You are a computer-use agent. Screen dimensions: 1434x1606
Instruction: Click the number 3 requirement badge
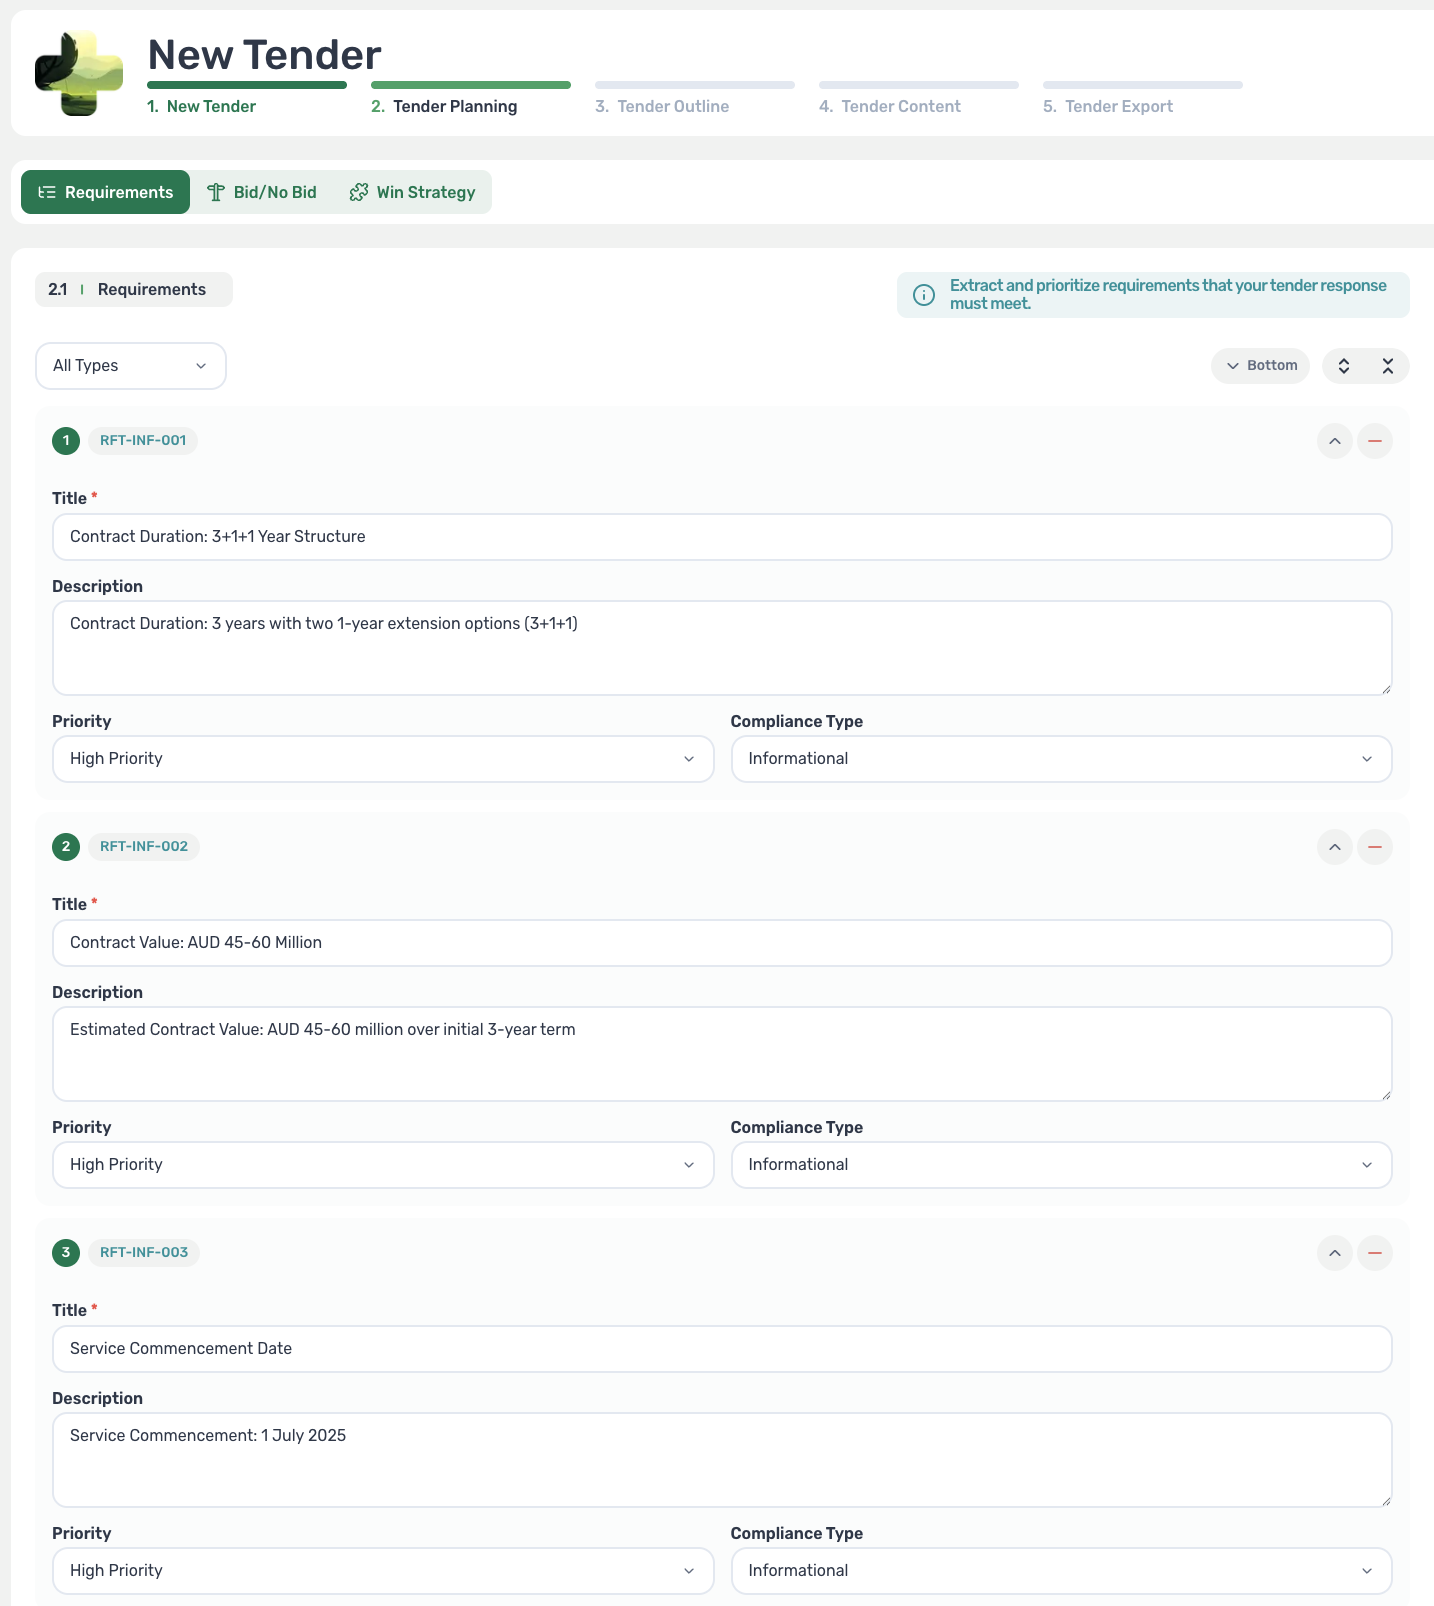pyautogui.click(x=66, y=1252)
